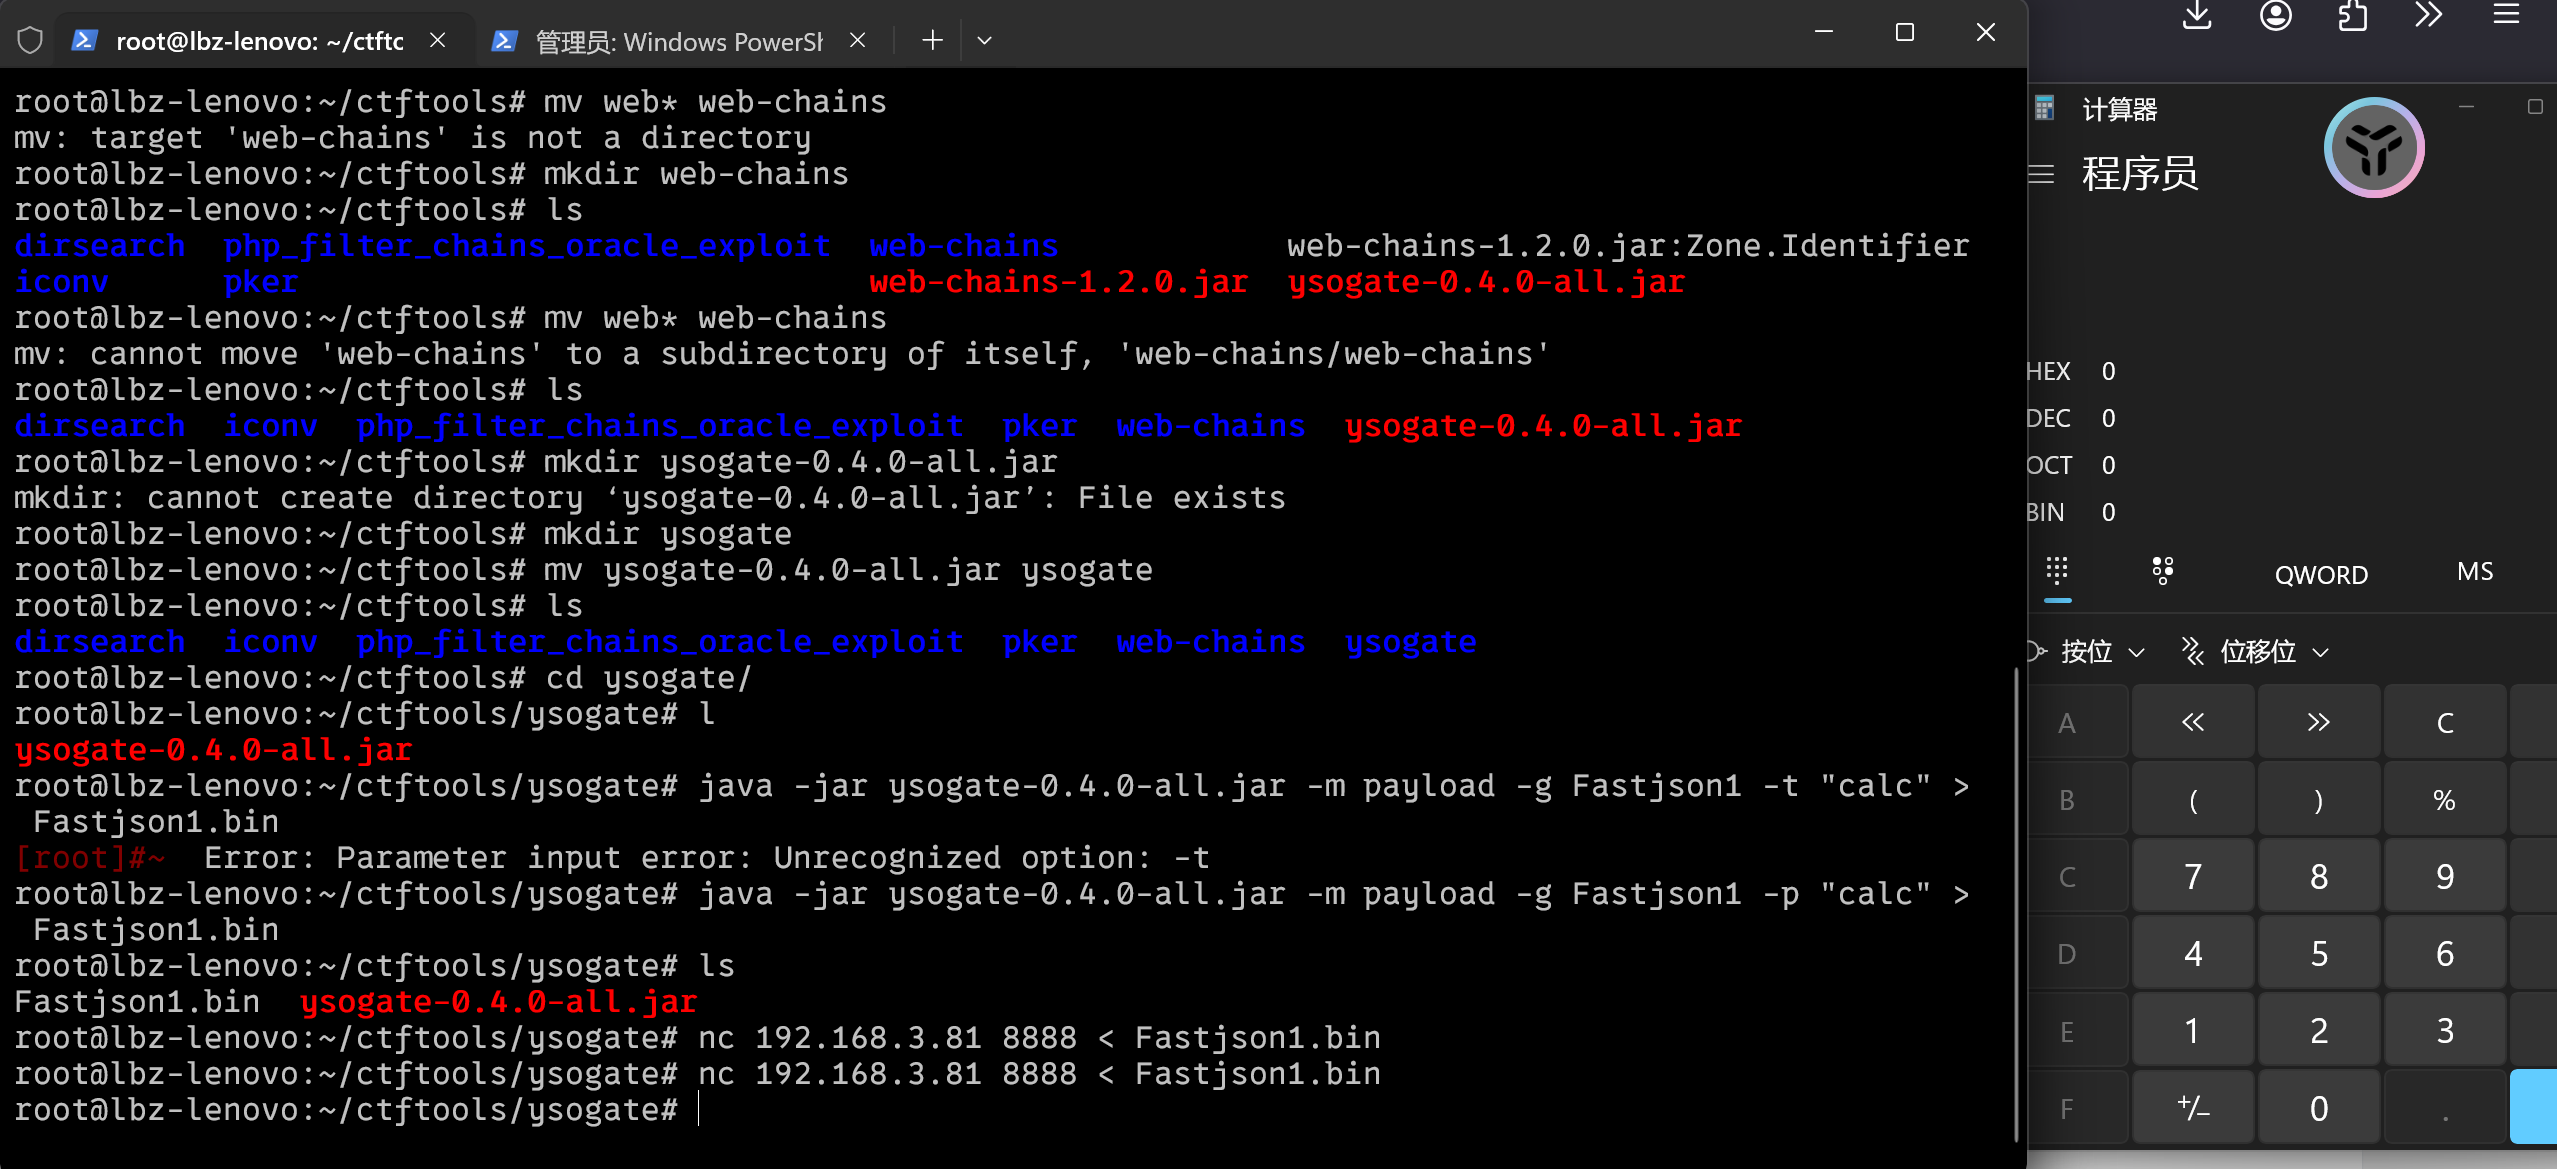Expand the 位移位 bit shift dropdown

point(2256,652)
